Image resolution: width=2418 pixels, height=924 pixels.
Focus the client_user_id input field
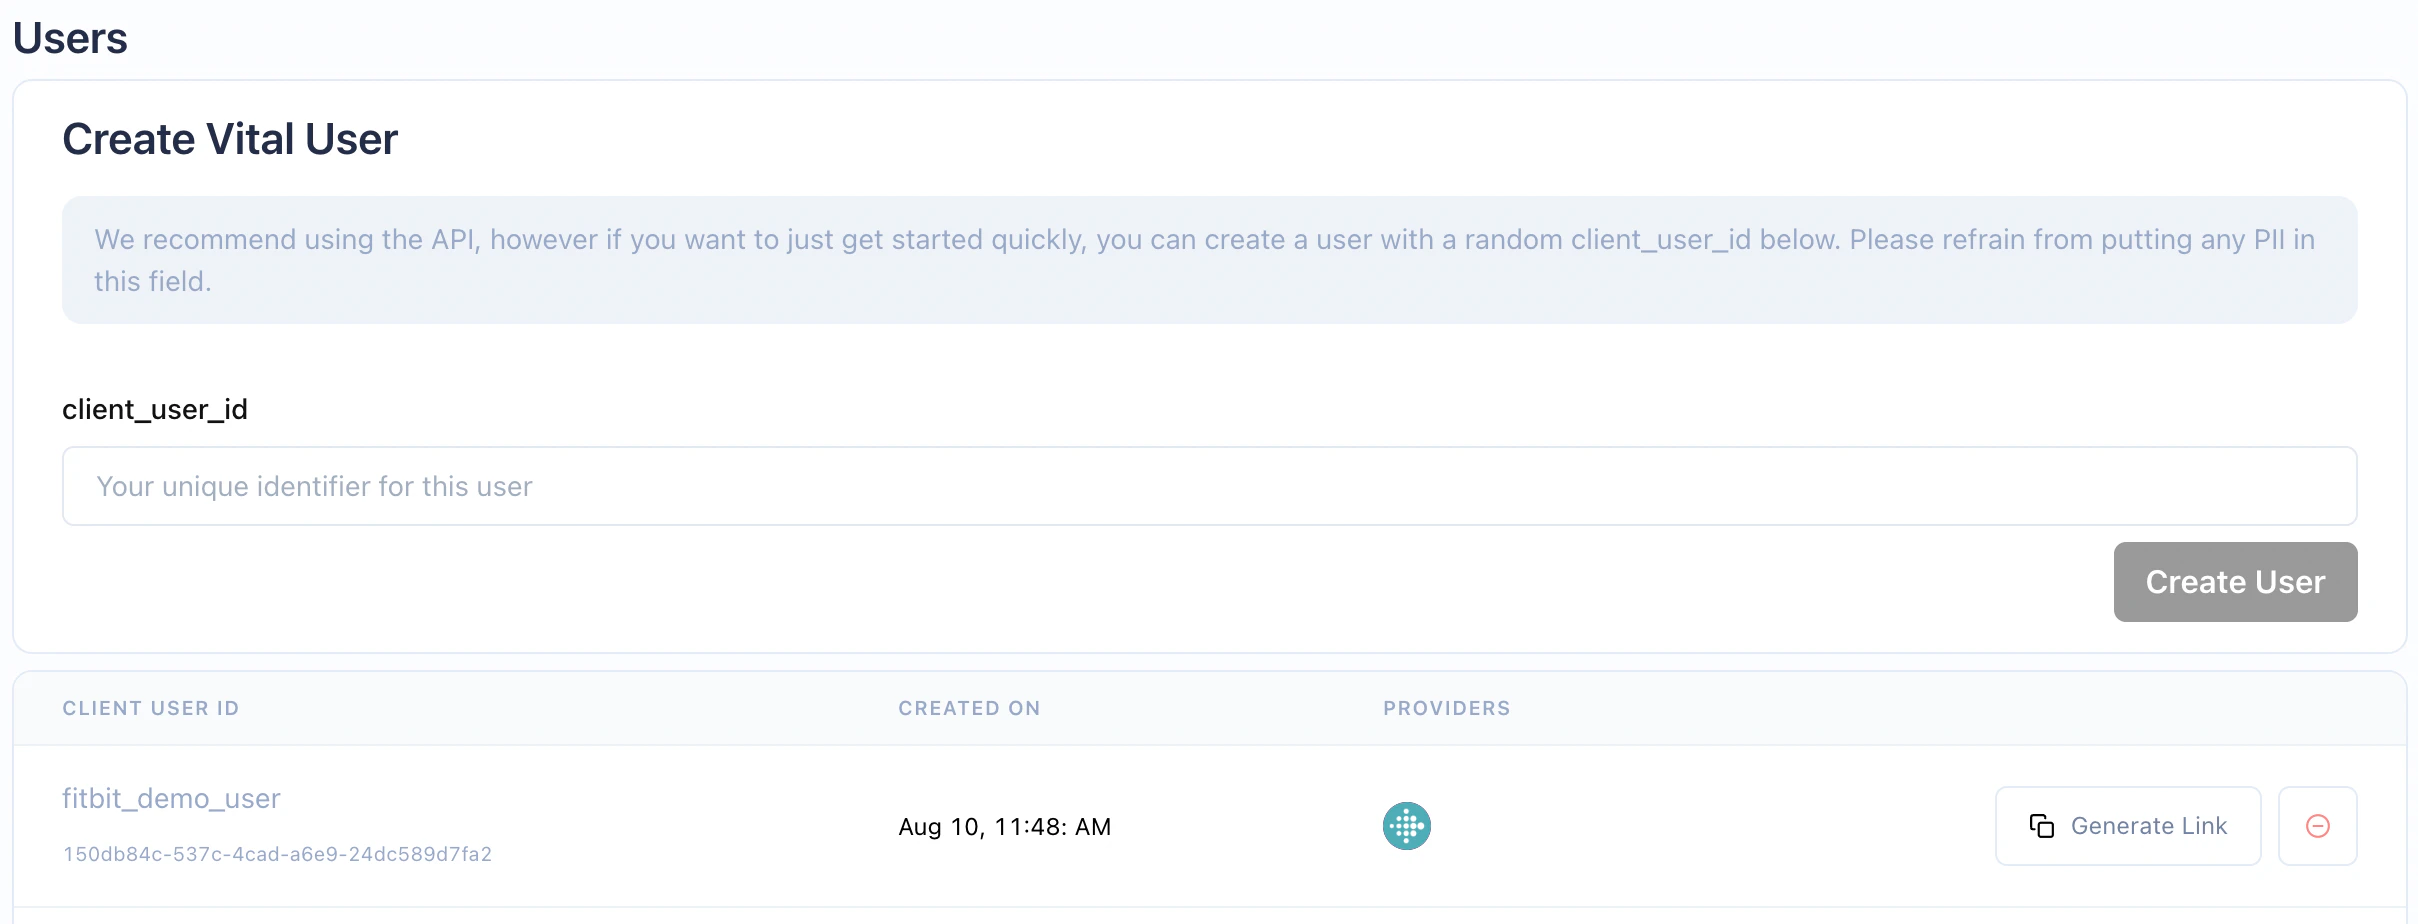coord(1209,486)
